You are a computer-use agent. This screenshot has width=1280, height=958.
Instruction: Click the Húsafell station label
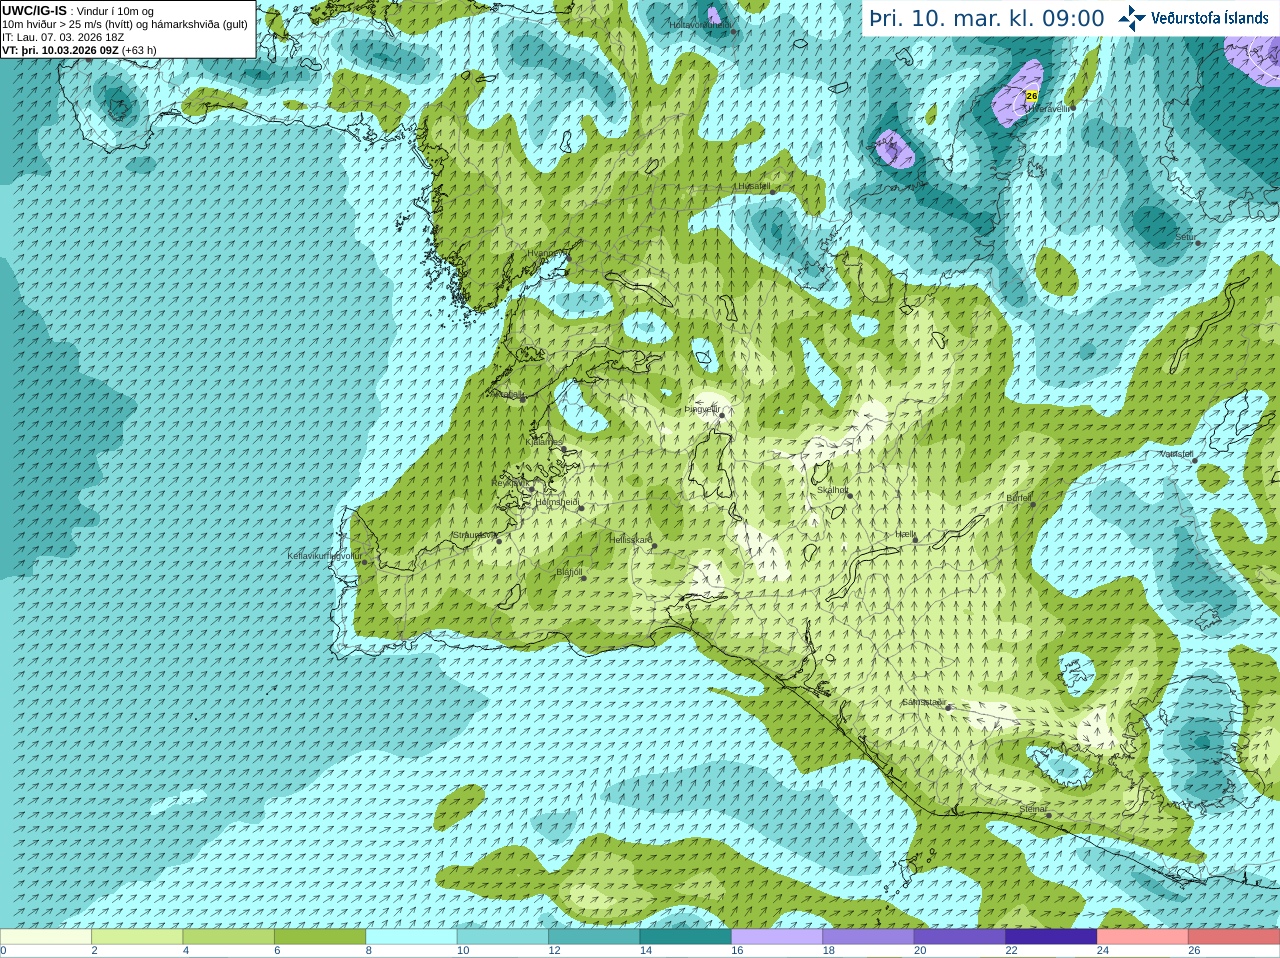[x=753, y=186]
